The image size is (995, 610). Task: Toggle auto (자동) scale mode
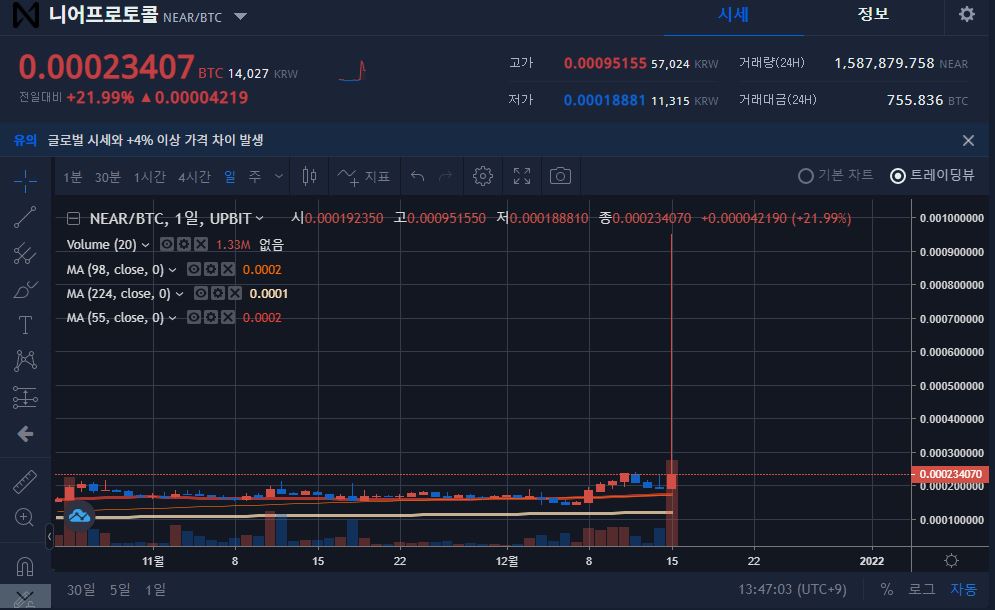[963, 590]
